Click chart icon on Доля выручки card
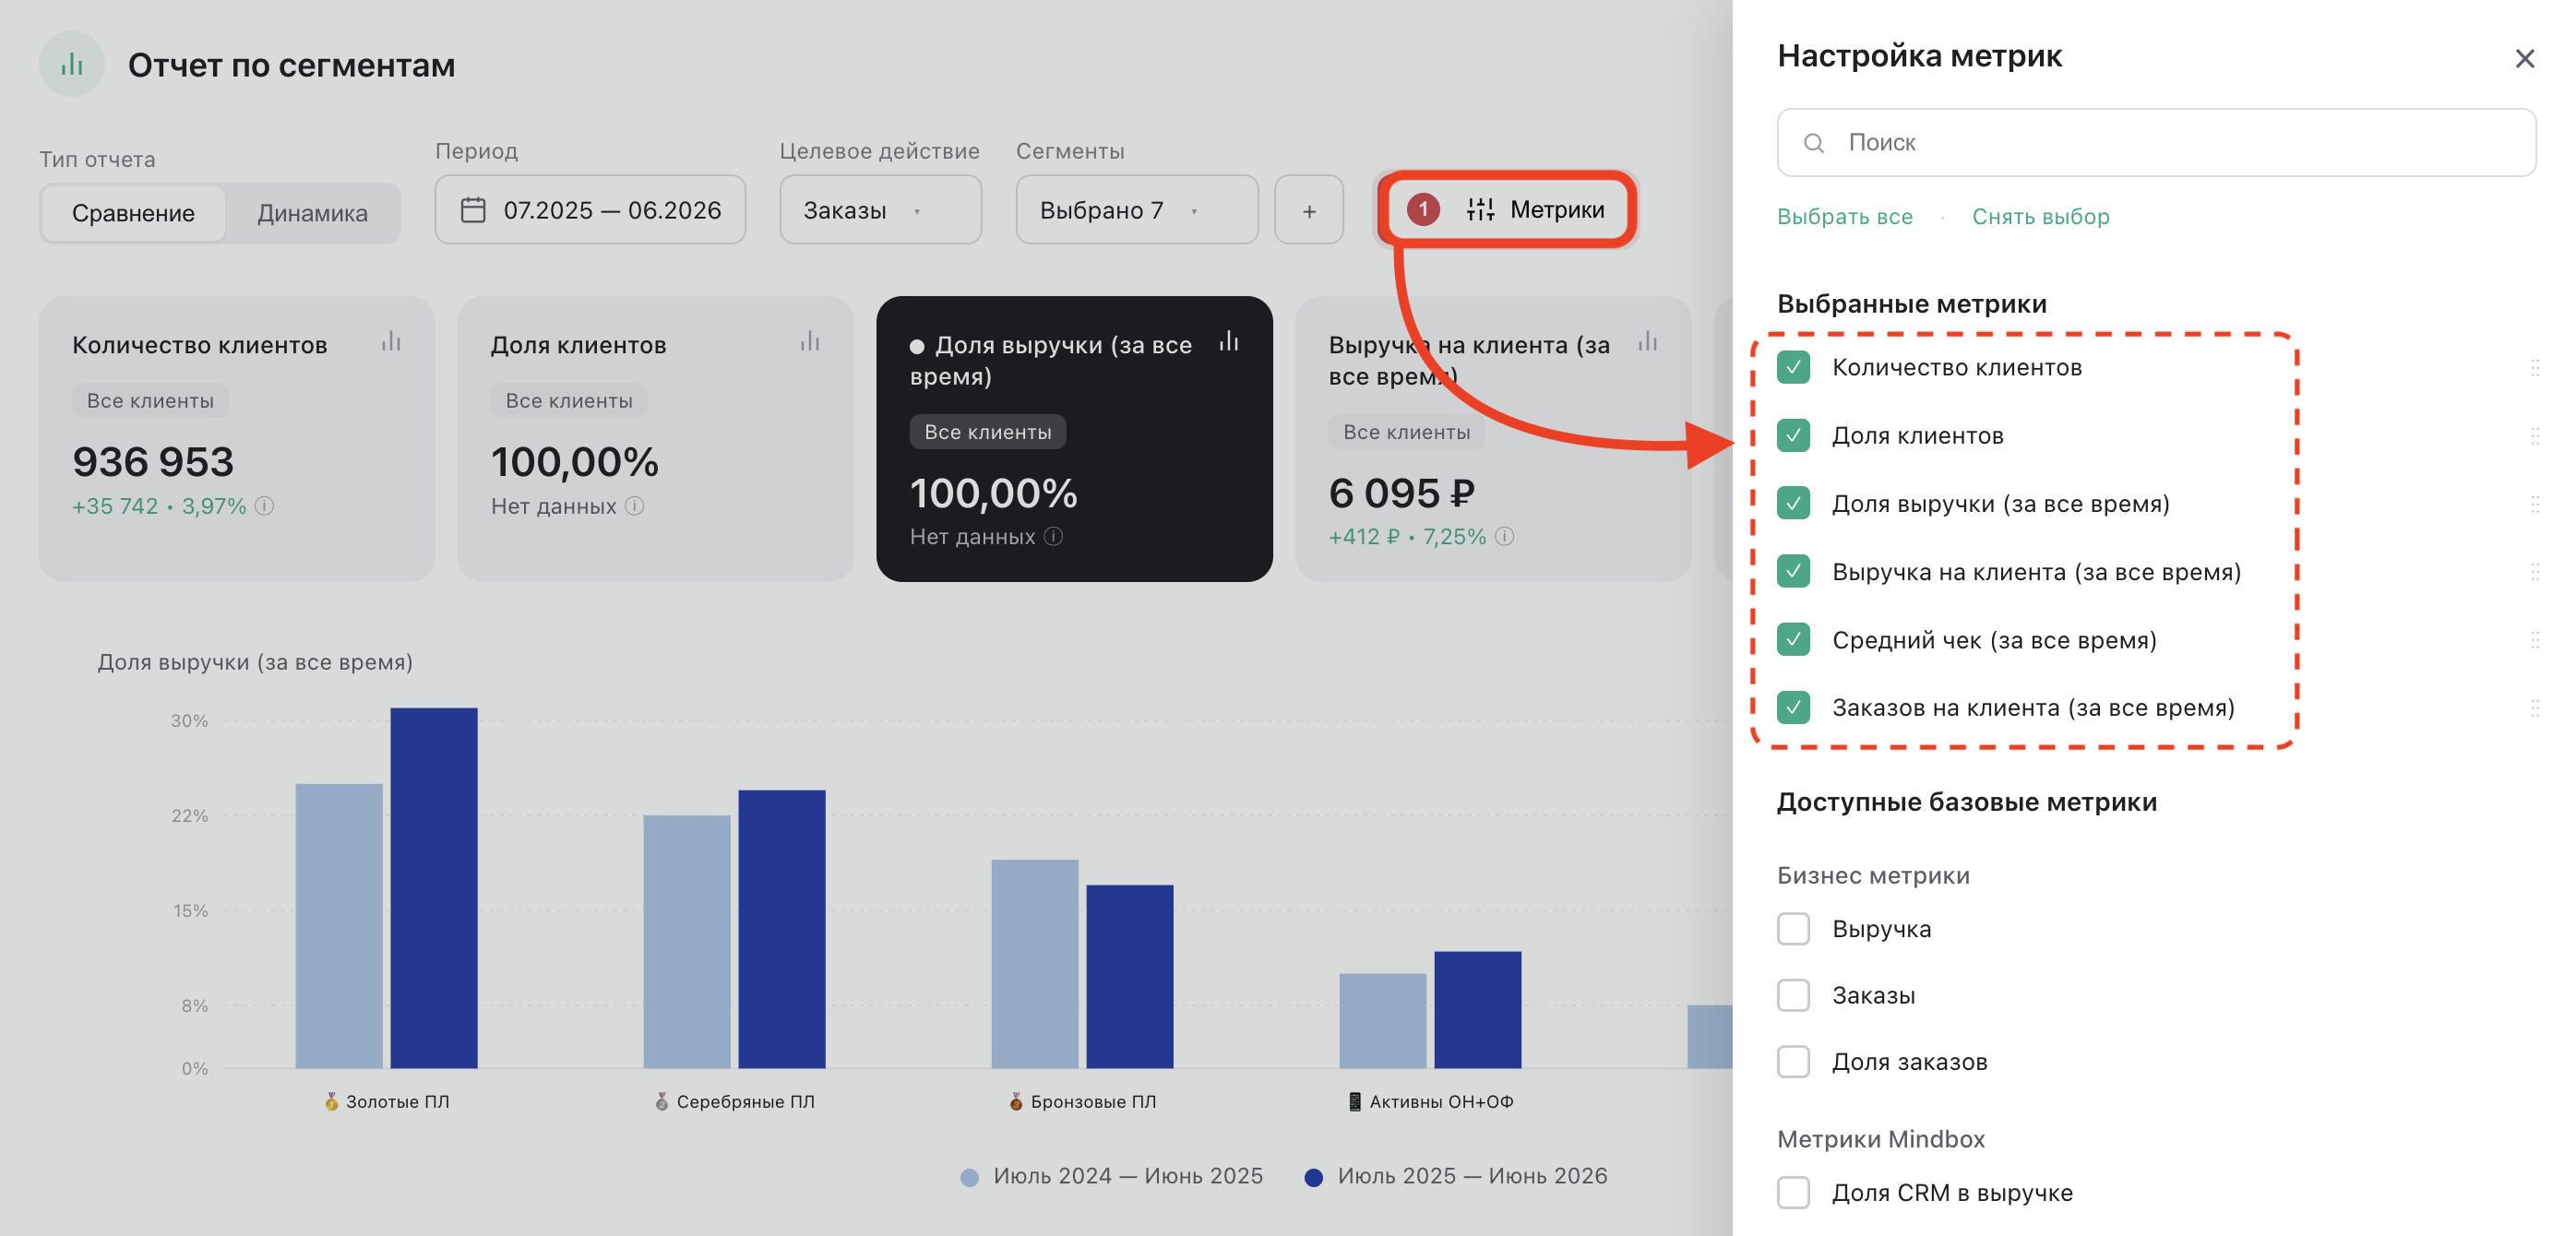The image size is (2576, 1236). point(1229,342)
